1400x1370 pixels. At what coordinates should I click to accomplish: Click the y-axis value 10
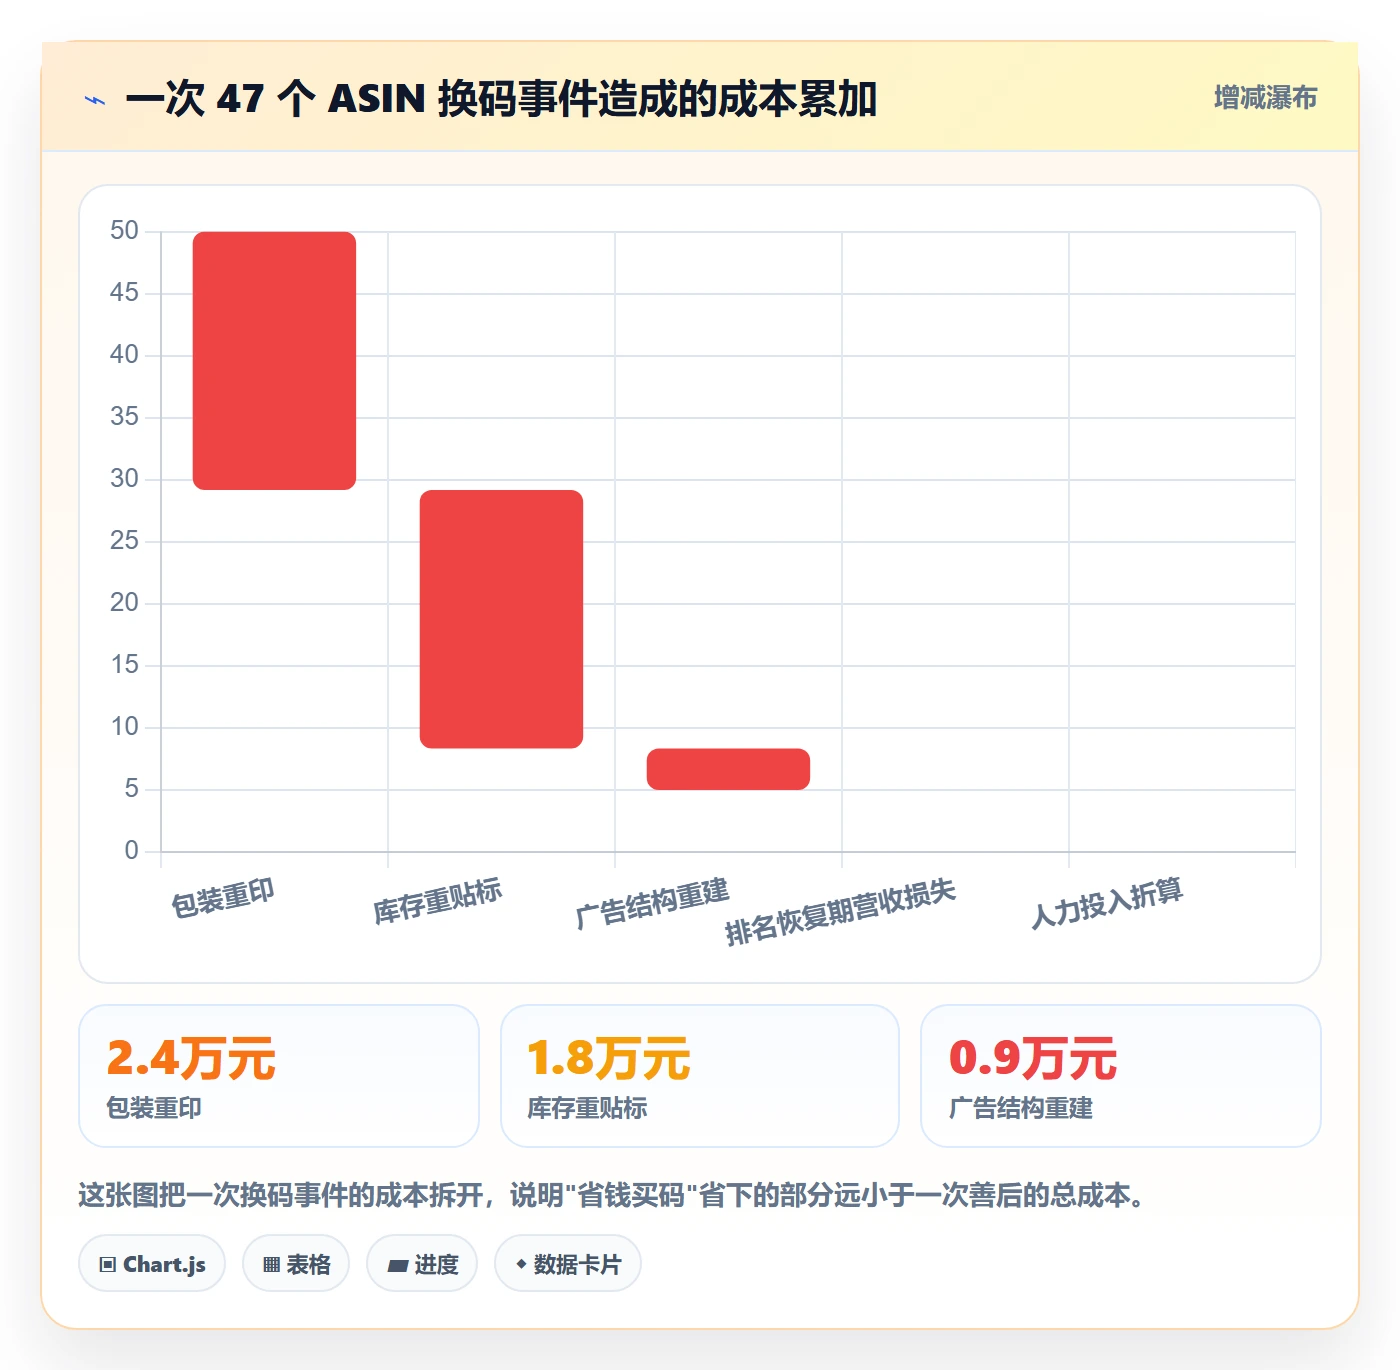(124, 727)
